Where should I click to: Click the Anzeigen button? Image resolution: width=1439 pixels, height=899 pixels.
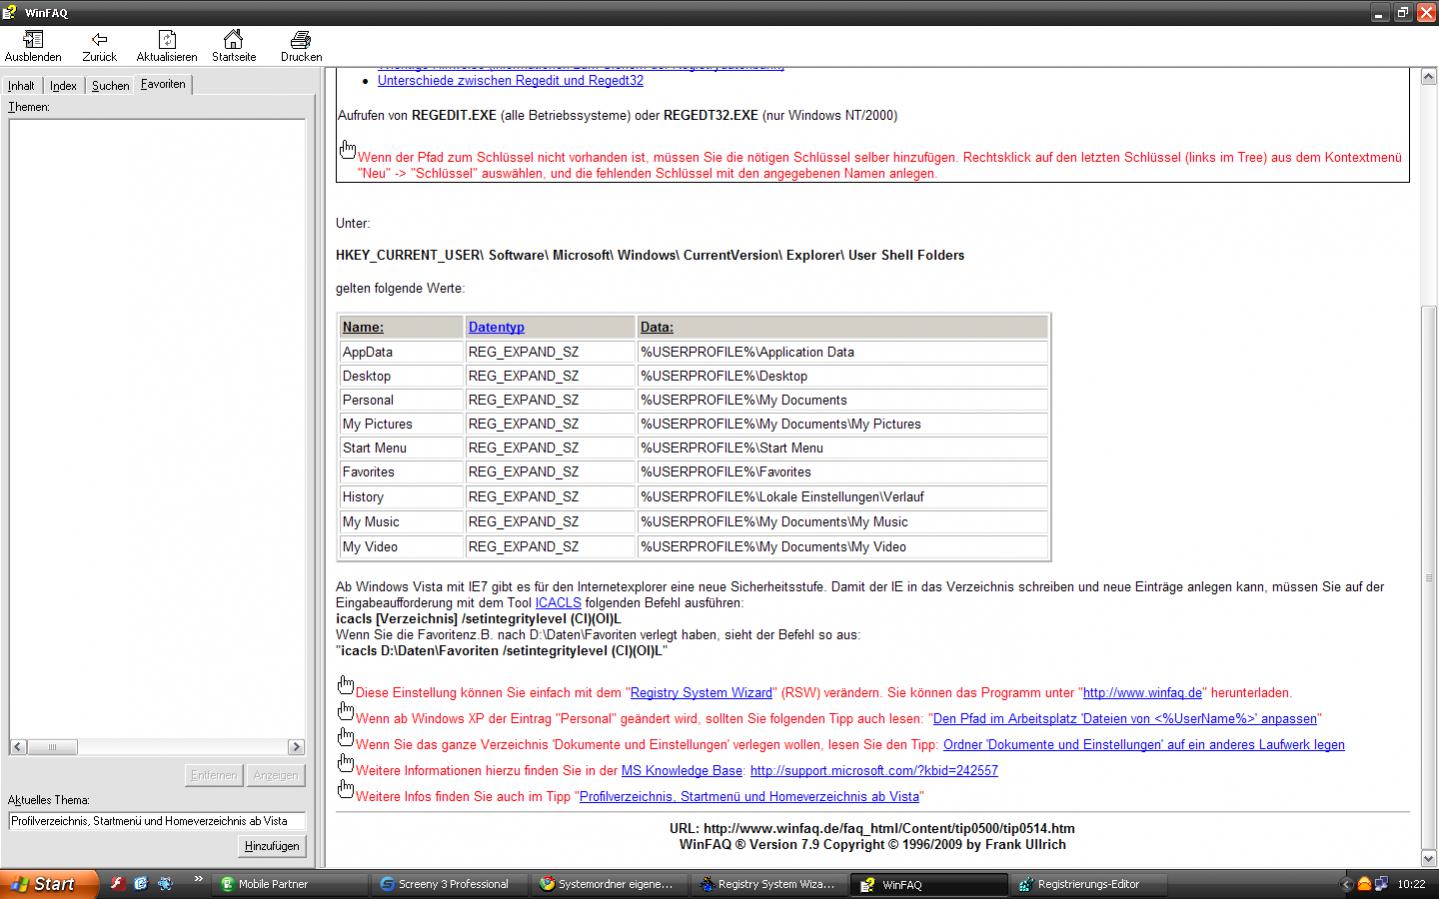coord(275,775)
